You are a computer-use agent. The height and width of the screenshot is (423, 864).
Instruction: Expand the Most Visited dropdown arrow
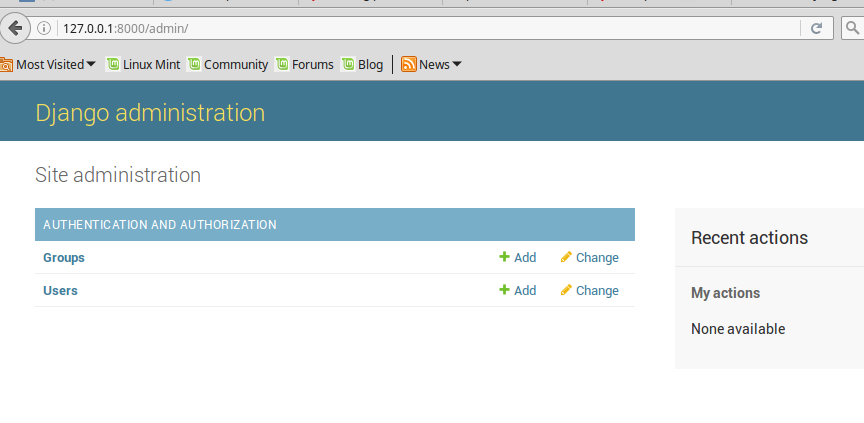tap(91, 64)
